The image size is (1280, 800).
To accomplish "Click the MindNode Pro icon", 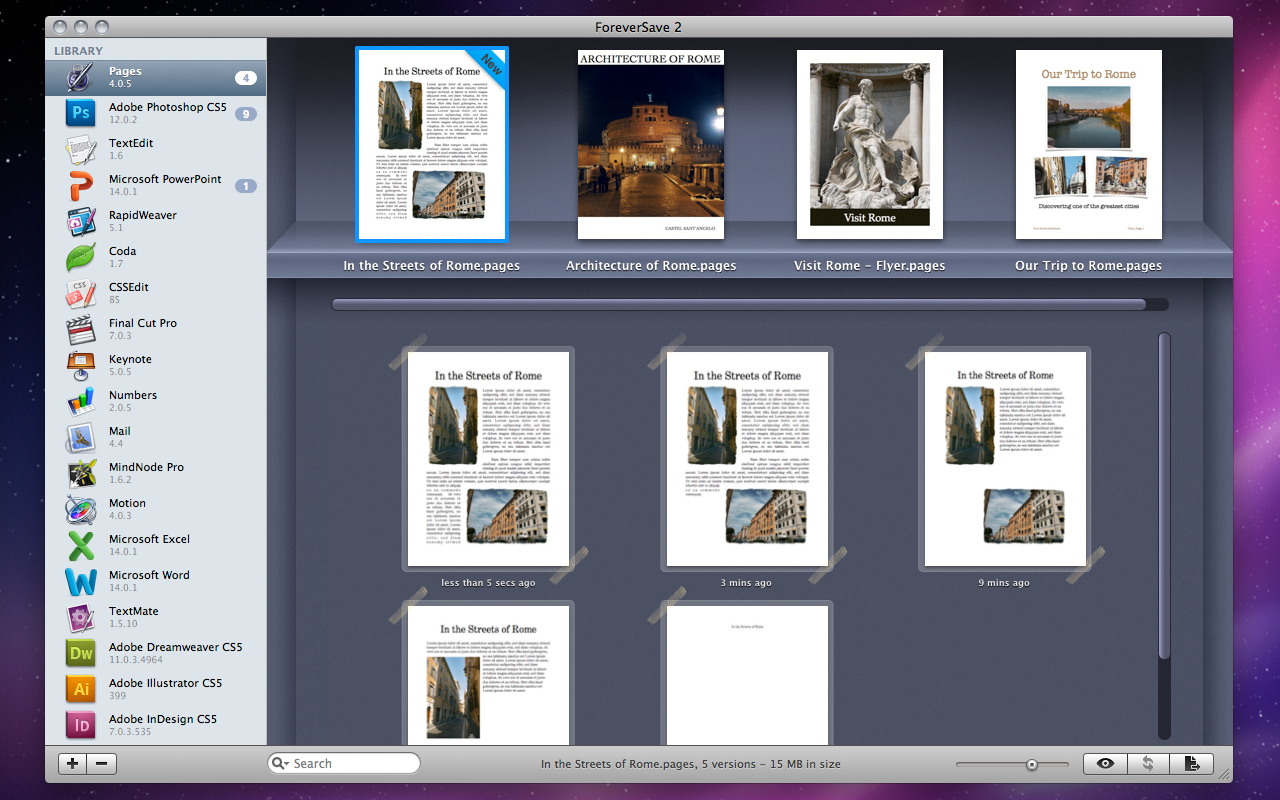I will pyautogui.click(x=80, y=473).
